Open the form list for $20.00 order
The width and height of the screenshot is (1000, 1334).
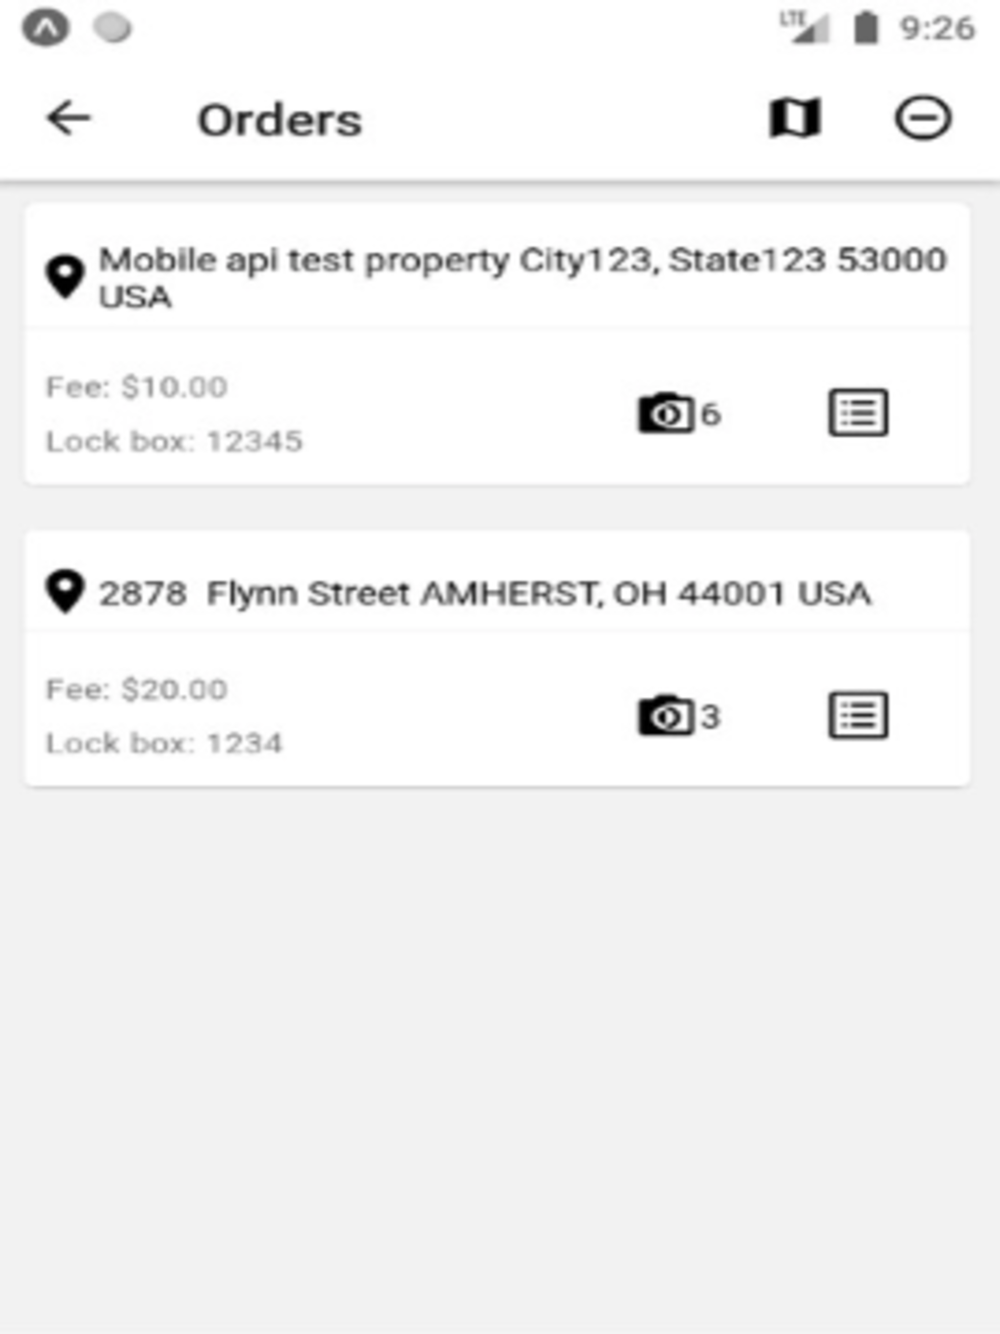[858, 715]
